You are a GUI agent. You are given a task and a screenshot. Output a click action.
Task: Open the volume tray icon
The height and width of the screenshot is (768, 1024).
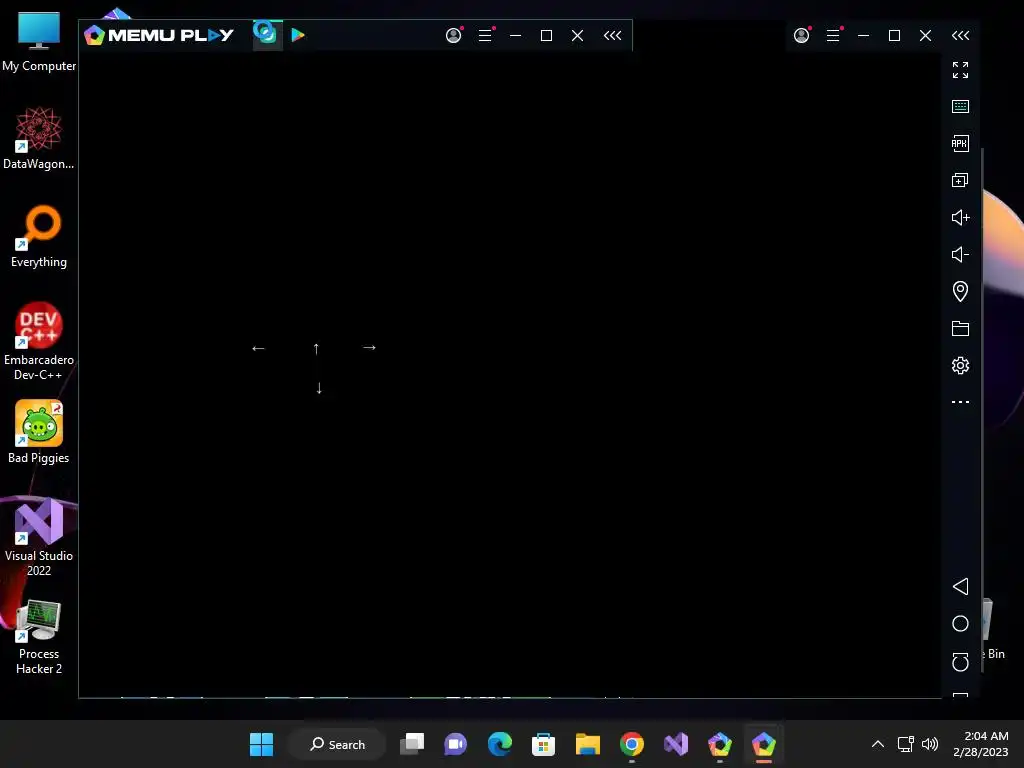930,744
